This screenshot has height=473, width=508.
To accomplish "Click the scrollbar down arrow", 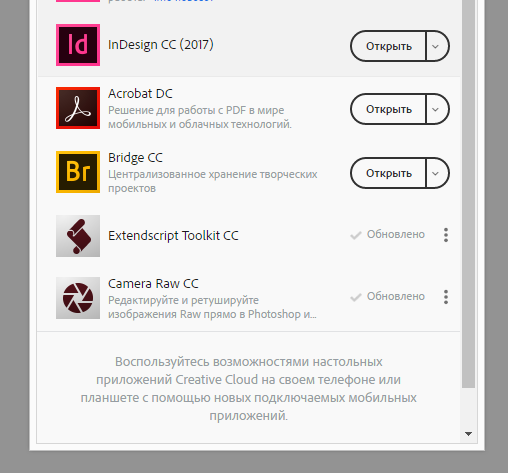I will (468, 434).
